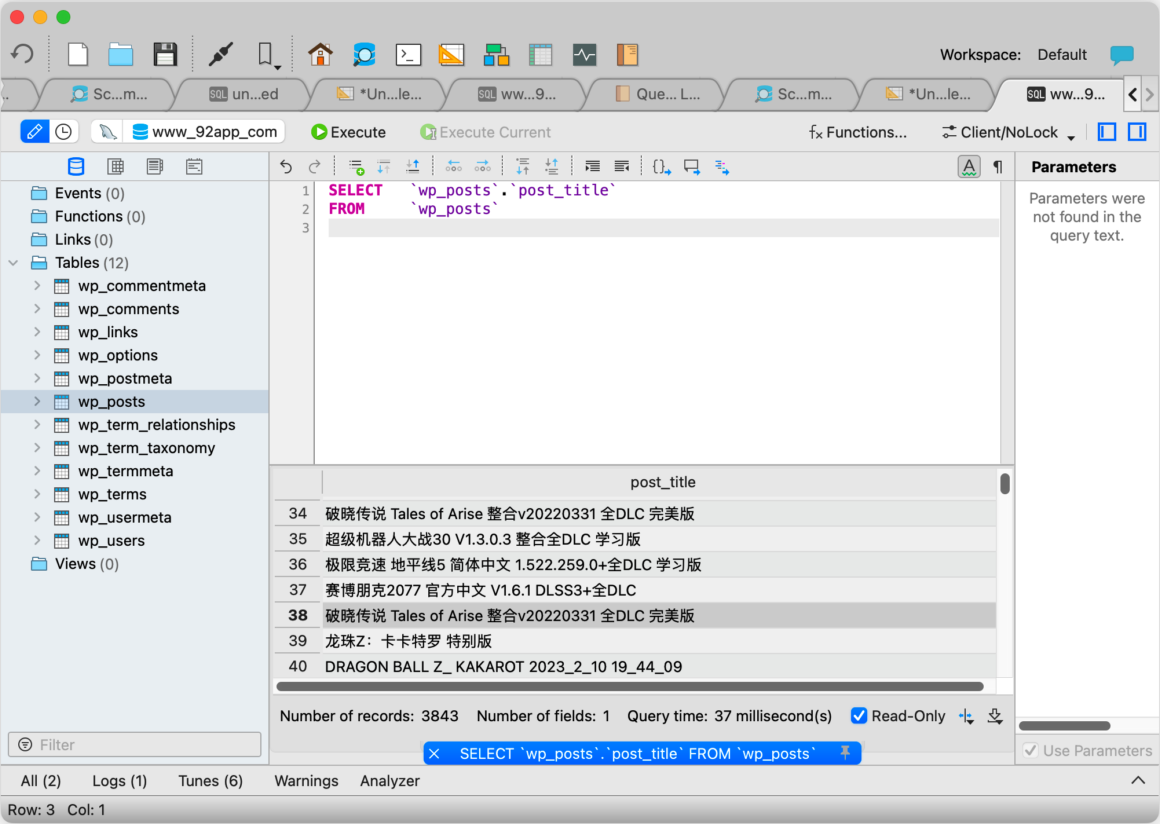
Task: Toggle the pencil edit mode button
Action: click(34, 132)
